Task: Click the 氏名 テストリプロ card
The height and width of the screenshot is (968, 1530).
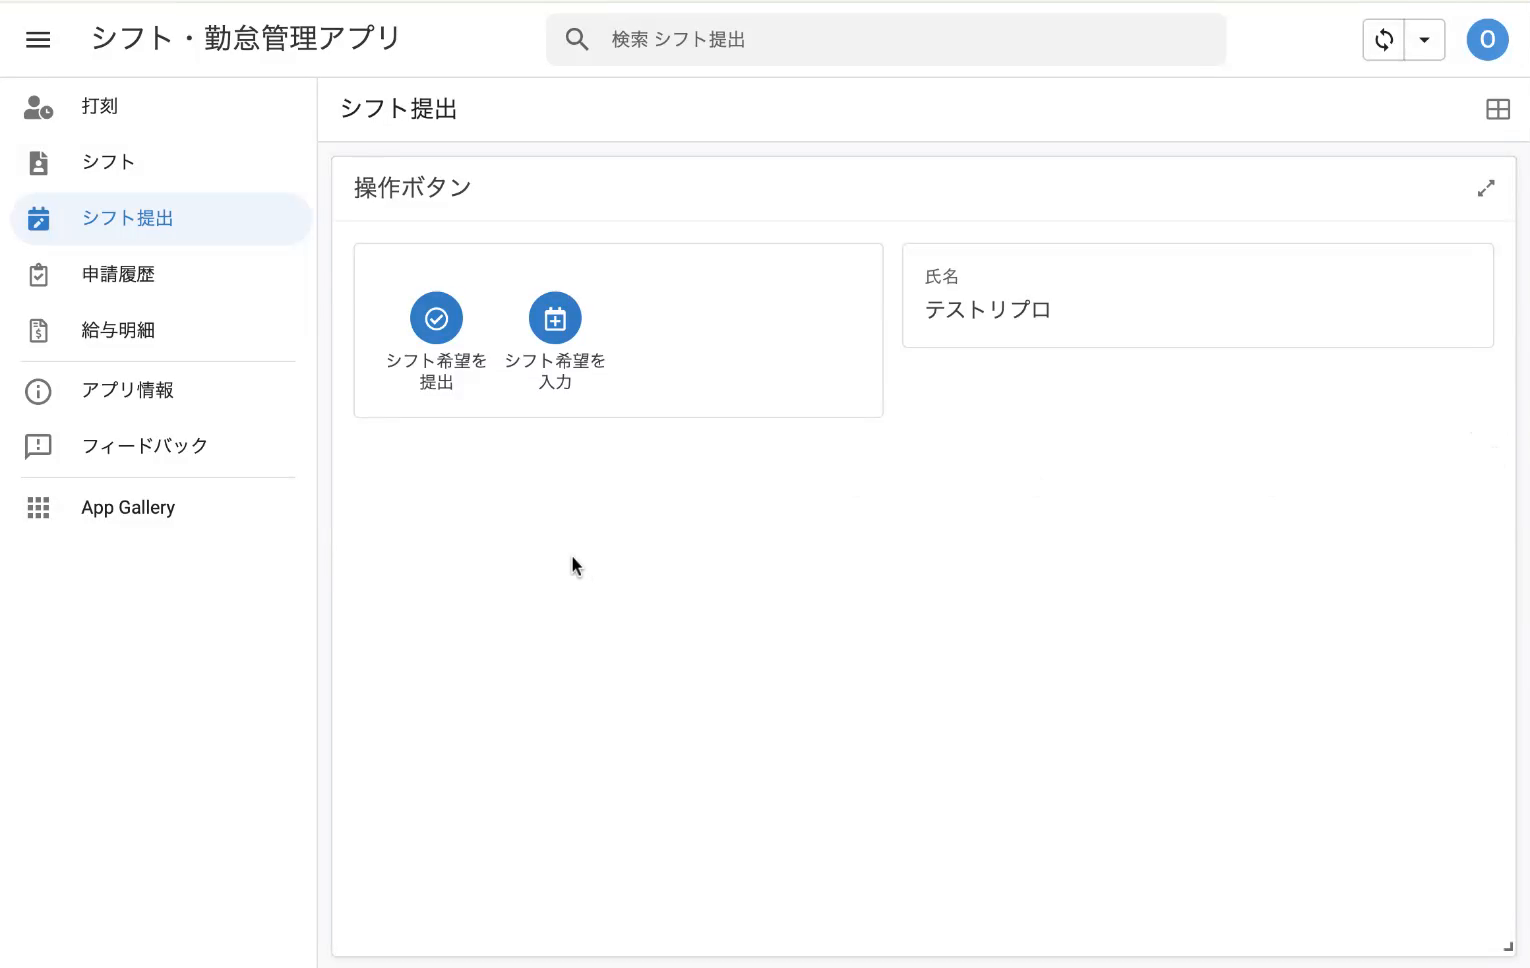Action: pos(1198,296)
